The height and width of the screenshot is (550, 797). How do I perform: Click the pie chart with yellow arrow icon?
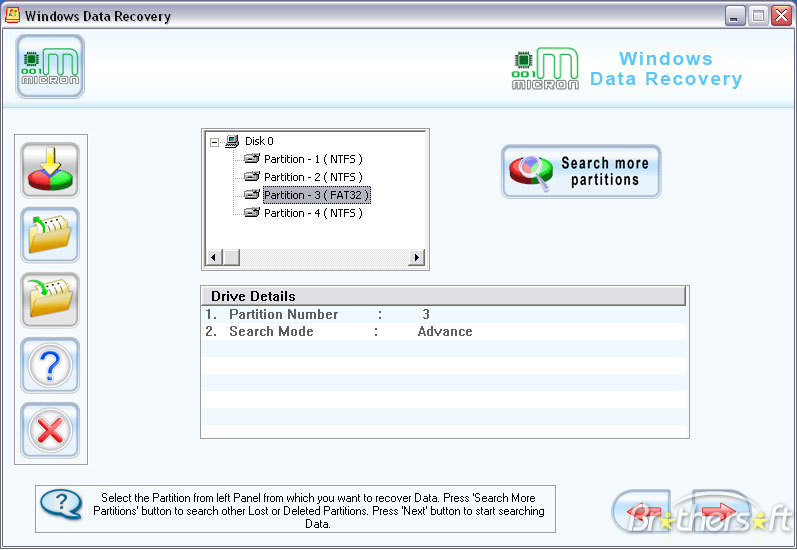click(x=50, y=170)
